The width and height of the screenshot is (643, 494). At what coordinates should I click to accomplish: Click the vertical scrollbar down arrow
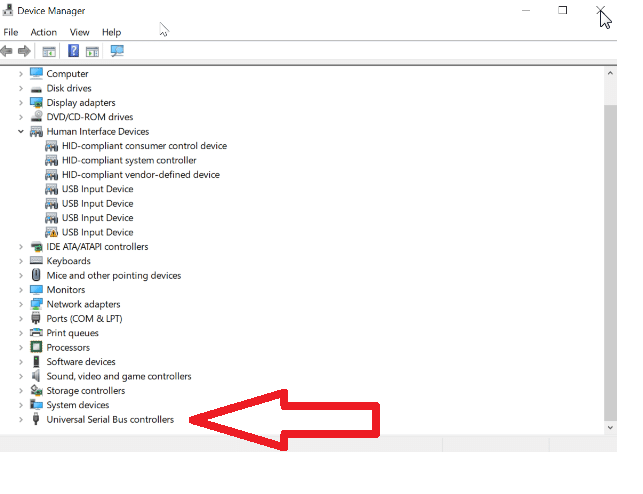pos(610,427)
